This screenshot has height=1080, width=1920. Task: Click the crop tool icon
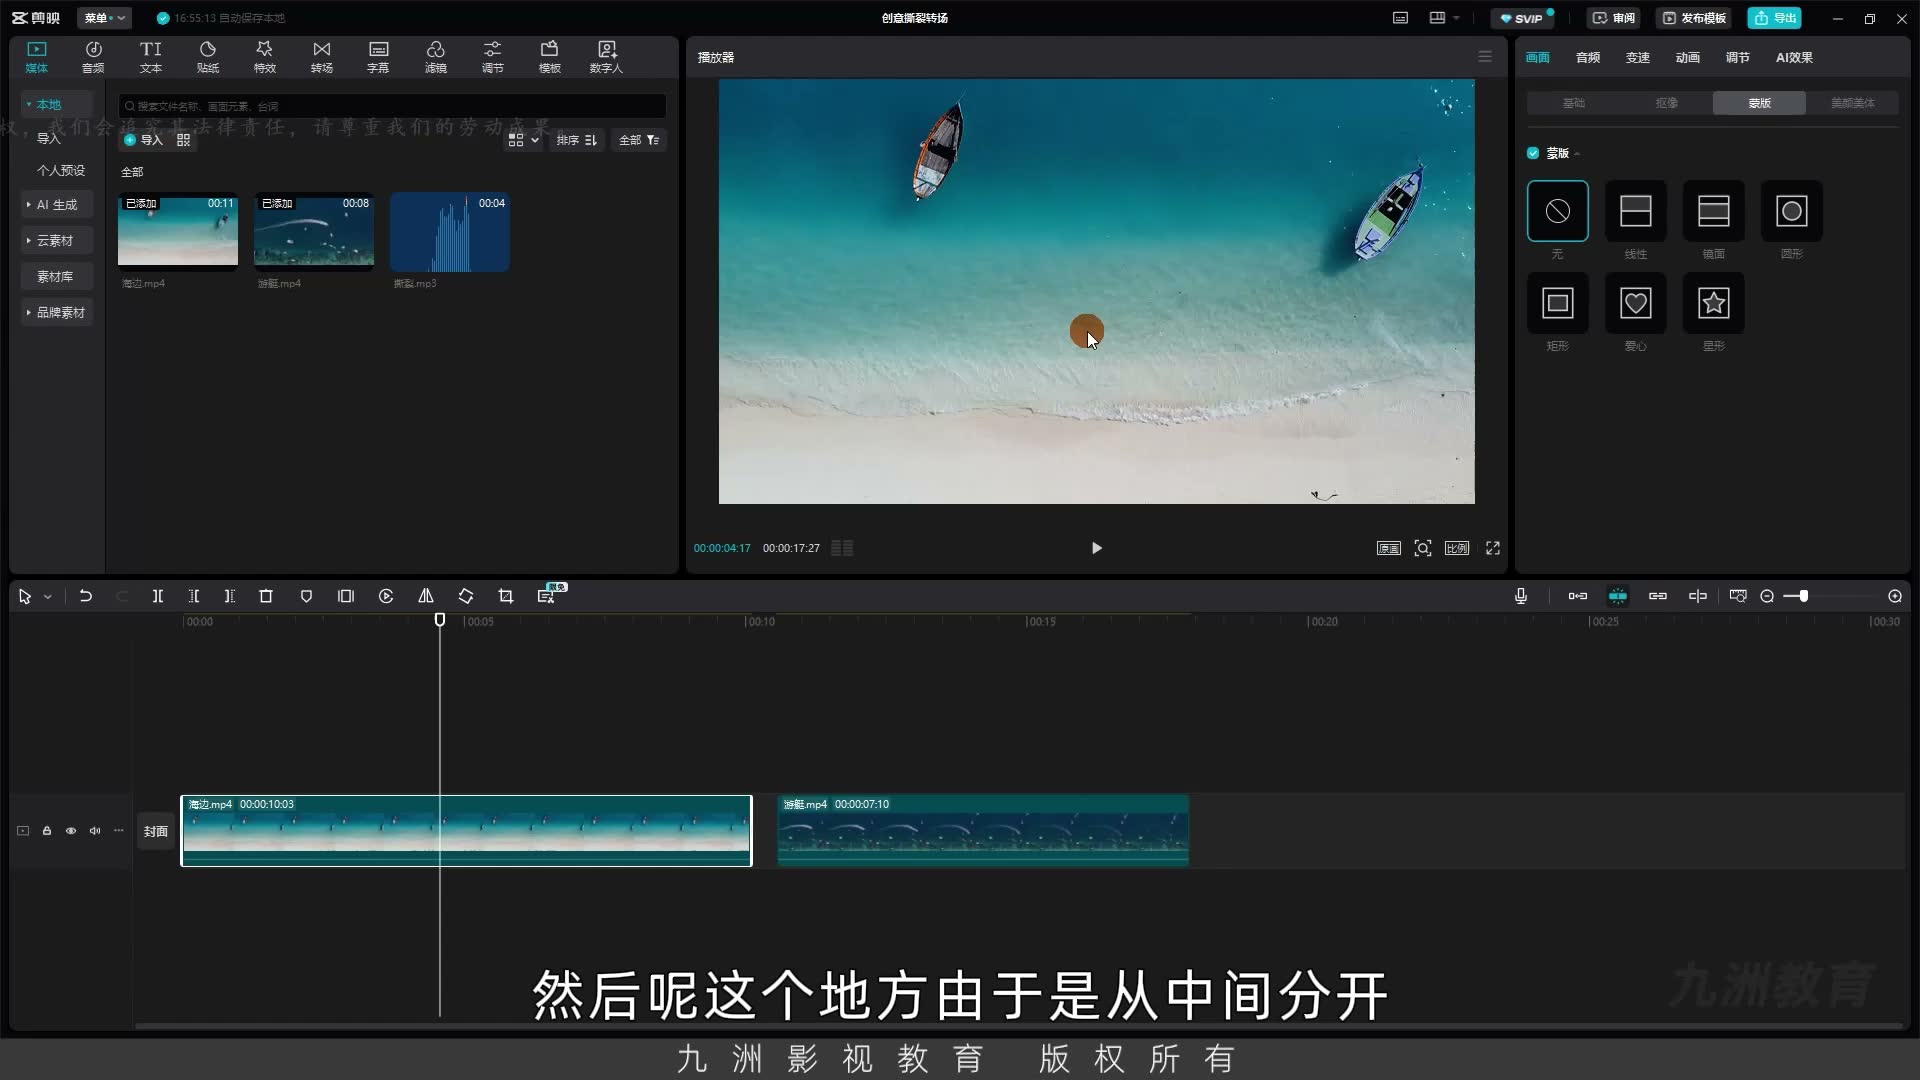pos(506,596)
